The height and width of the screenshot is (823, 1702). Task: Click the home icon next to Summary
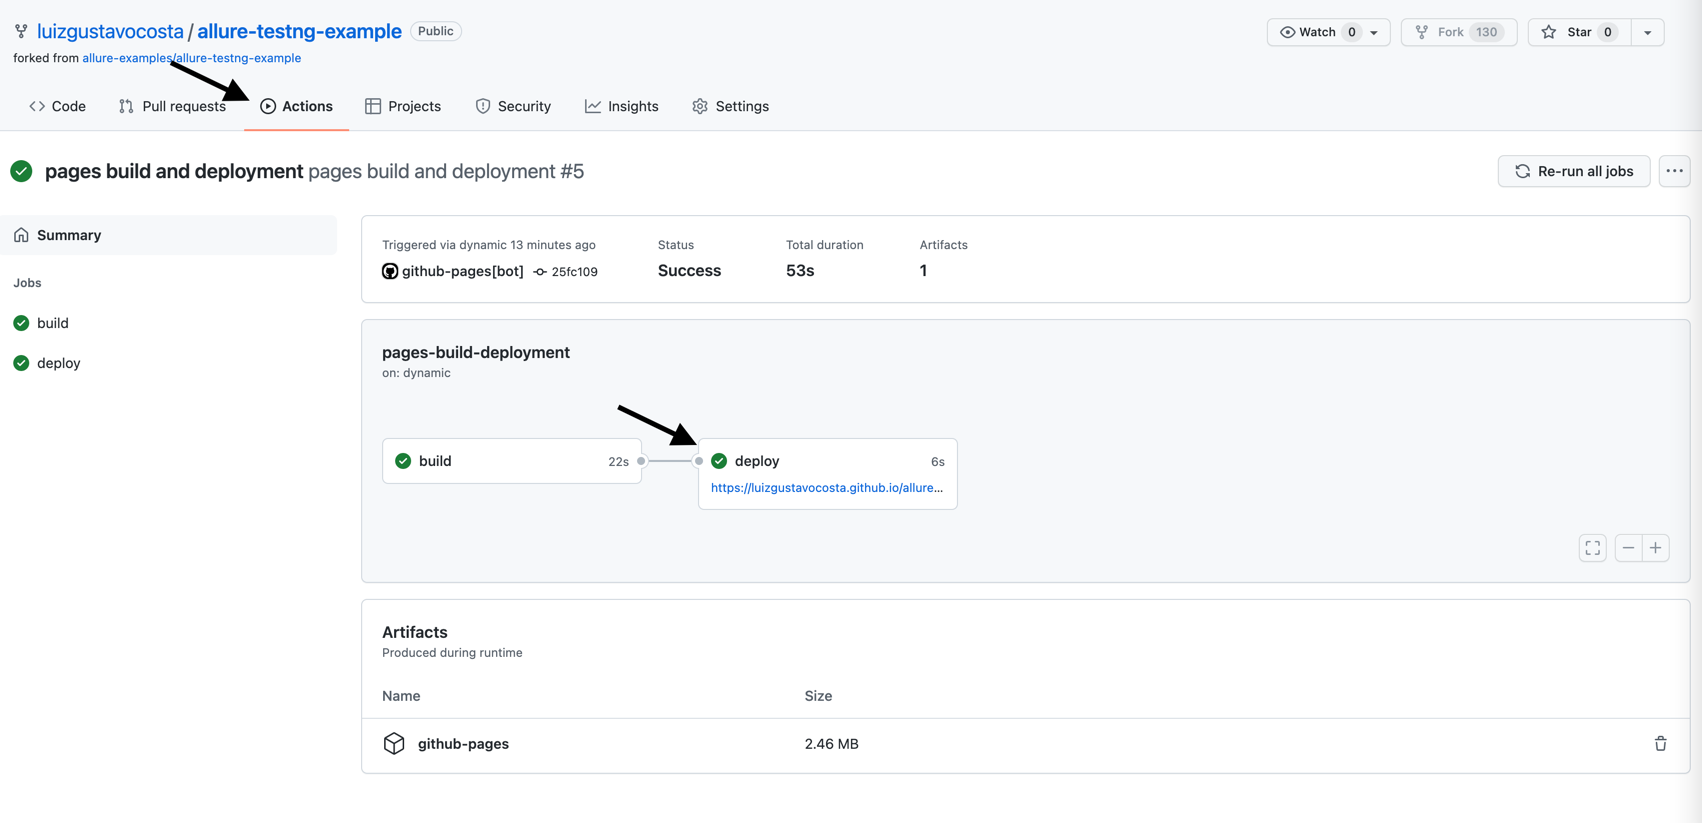(21, 235)
